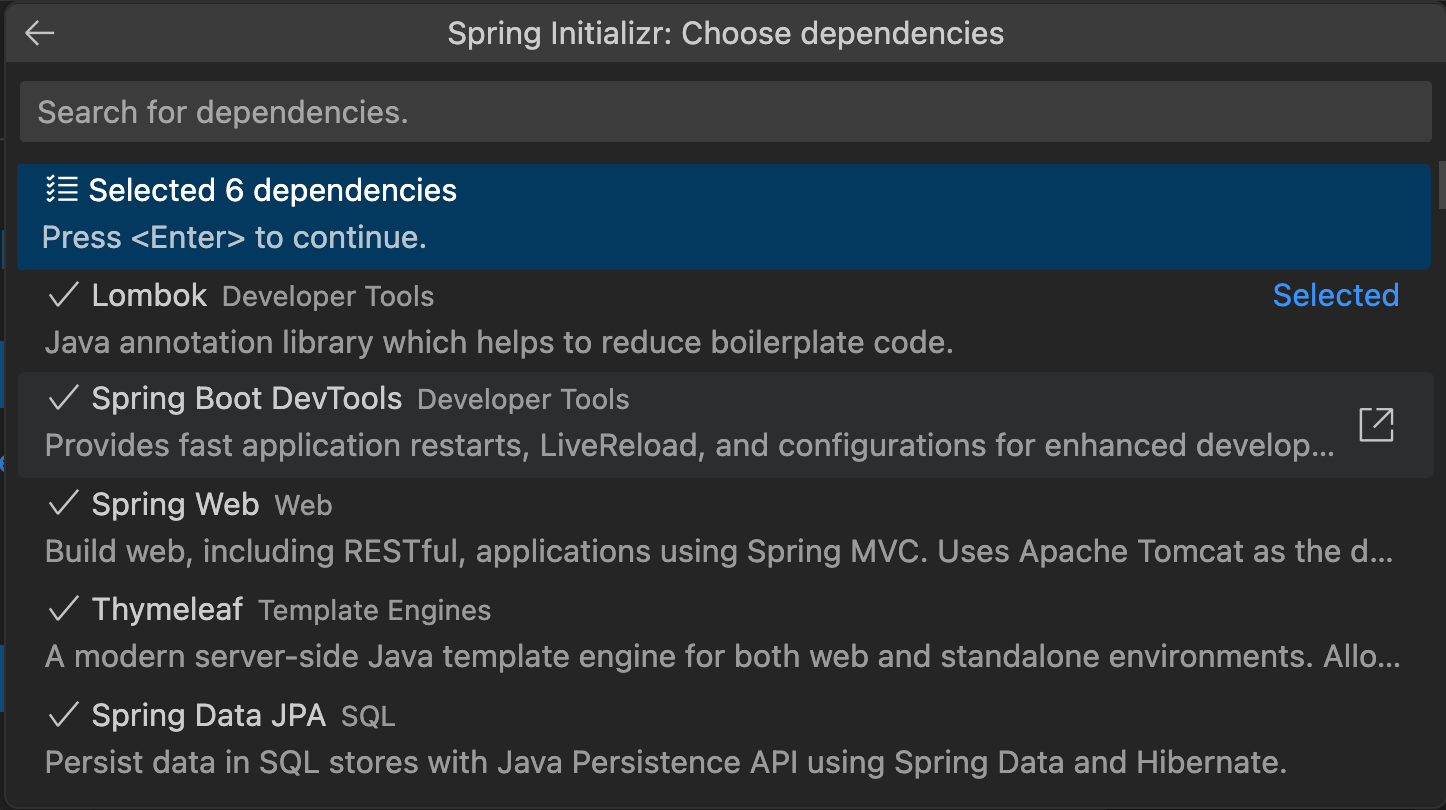Click the Press <Enter> to continue text
Screen dimensions: 1446x810
tap(234, 238)
